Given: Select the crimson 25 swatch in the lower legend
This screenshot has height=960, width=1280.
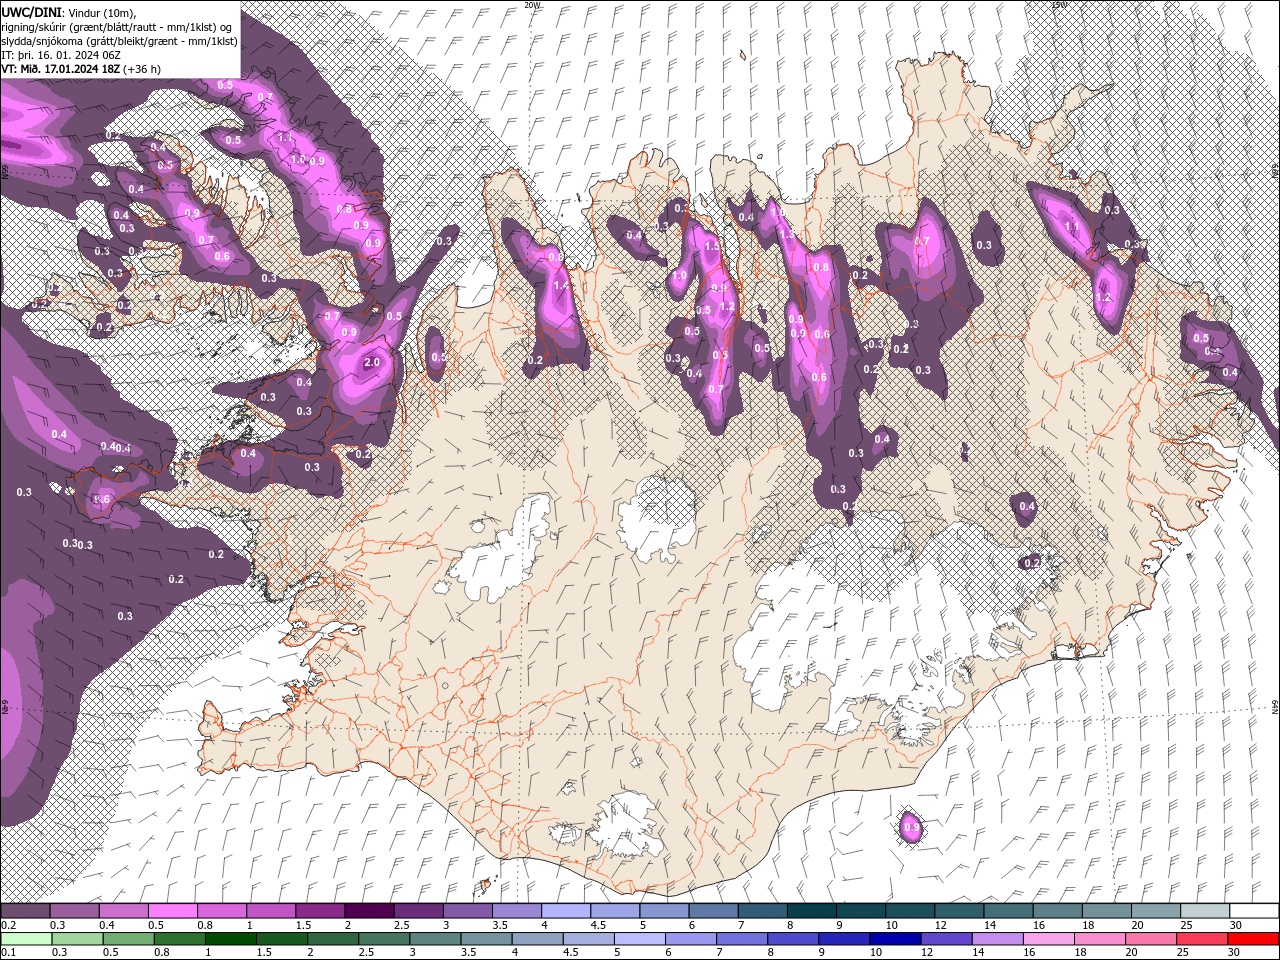Looking at the screenshot, I should point(1201,938).
